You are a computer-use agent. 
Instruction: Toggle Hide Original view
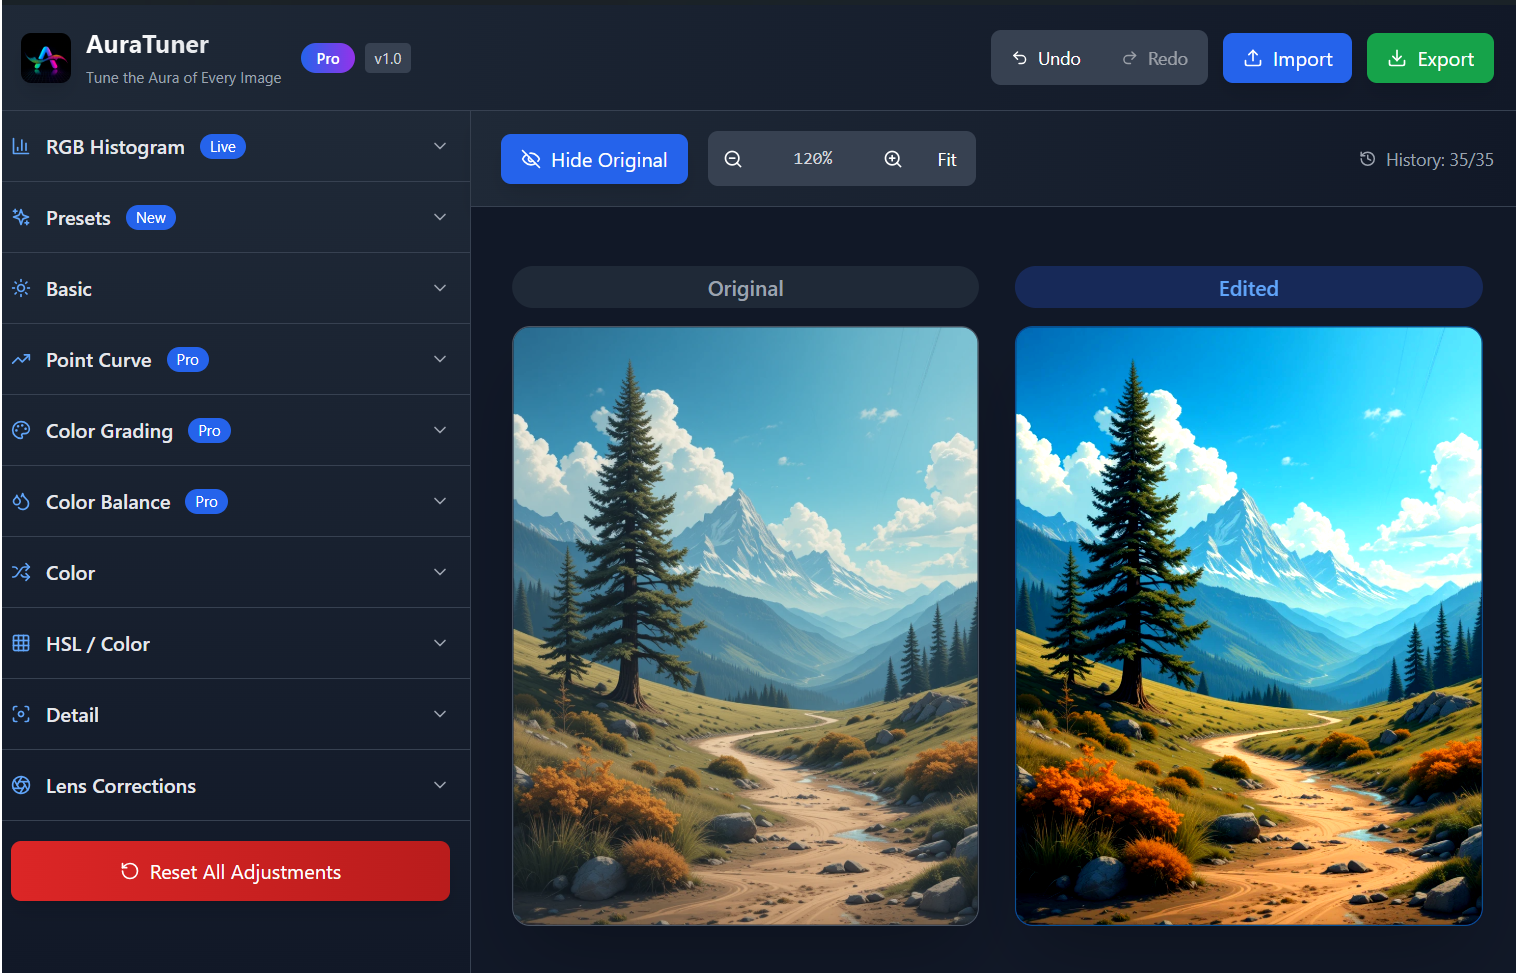tap(594, 159)
